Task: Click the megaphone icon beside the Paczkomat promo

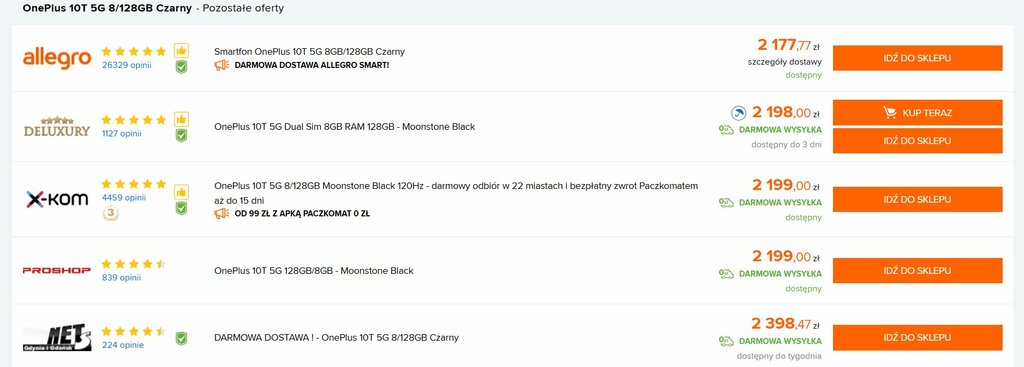Action: click(x=221, y=213)
